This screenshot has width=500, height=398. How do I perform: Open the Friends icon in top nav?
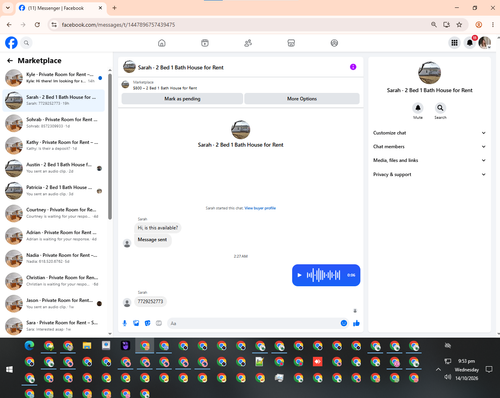(248, 43)
